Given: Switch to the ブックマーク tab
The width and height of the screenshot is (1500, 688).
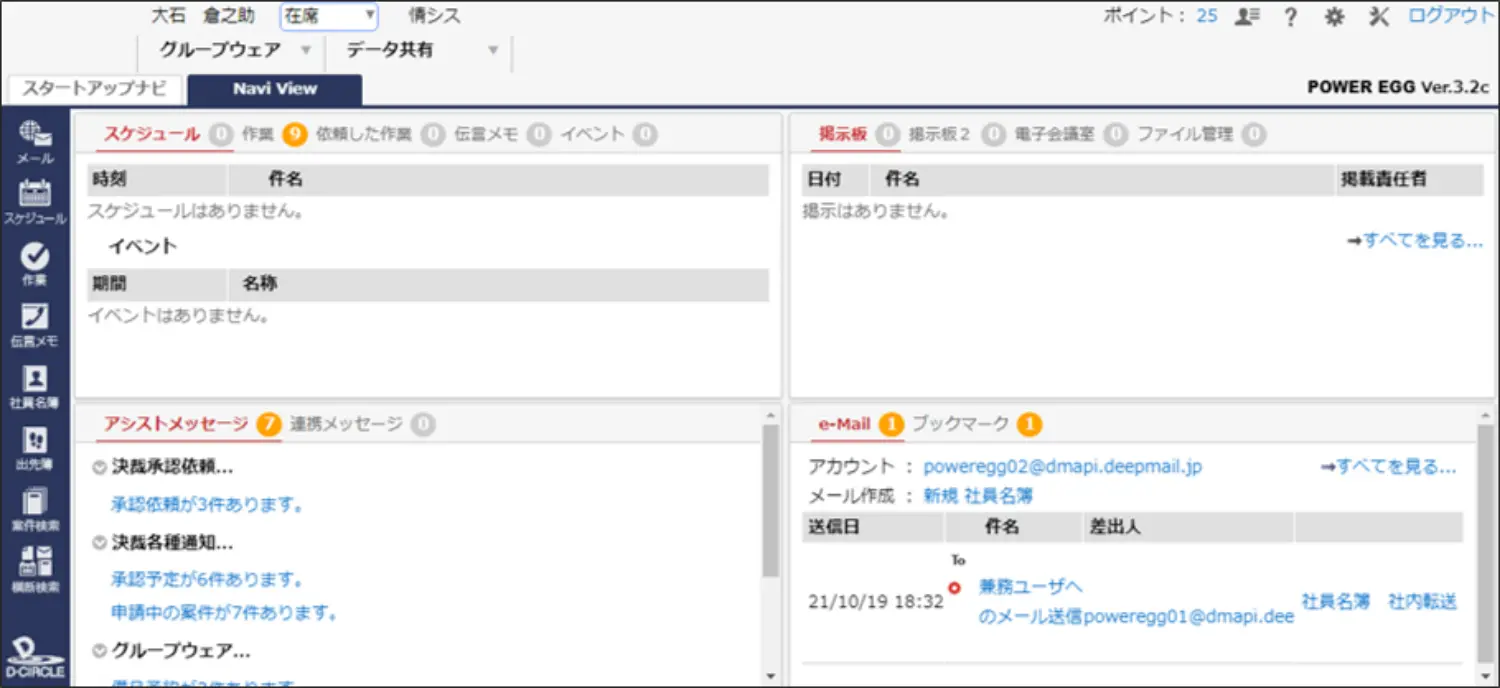Looking at the screenshot, I should (960, 424).
